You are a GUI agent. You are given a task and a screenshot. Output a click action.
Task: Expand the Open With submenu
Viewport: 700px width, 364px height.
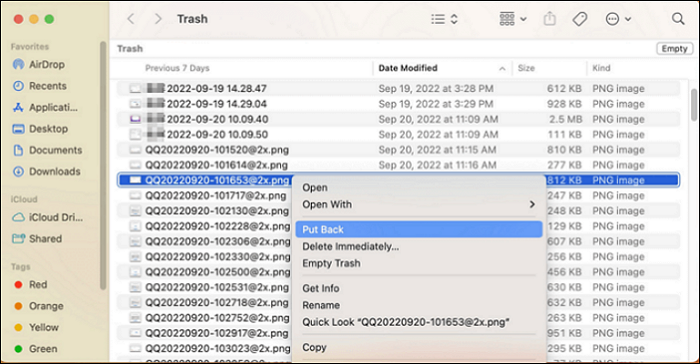pyautogui.click(x=419, y=205)
